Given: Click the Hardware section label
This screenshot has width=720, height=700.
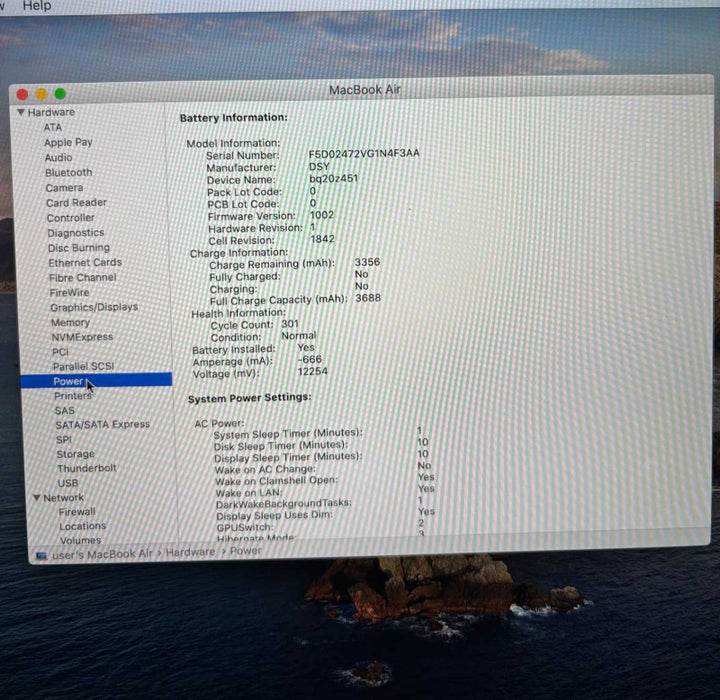Looking at the screenshot, I should click(51, 112).
